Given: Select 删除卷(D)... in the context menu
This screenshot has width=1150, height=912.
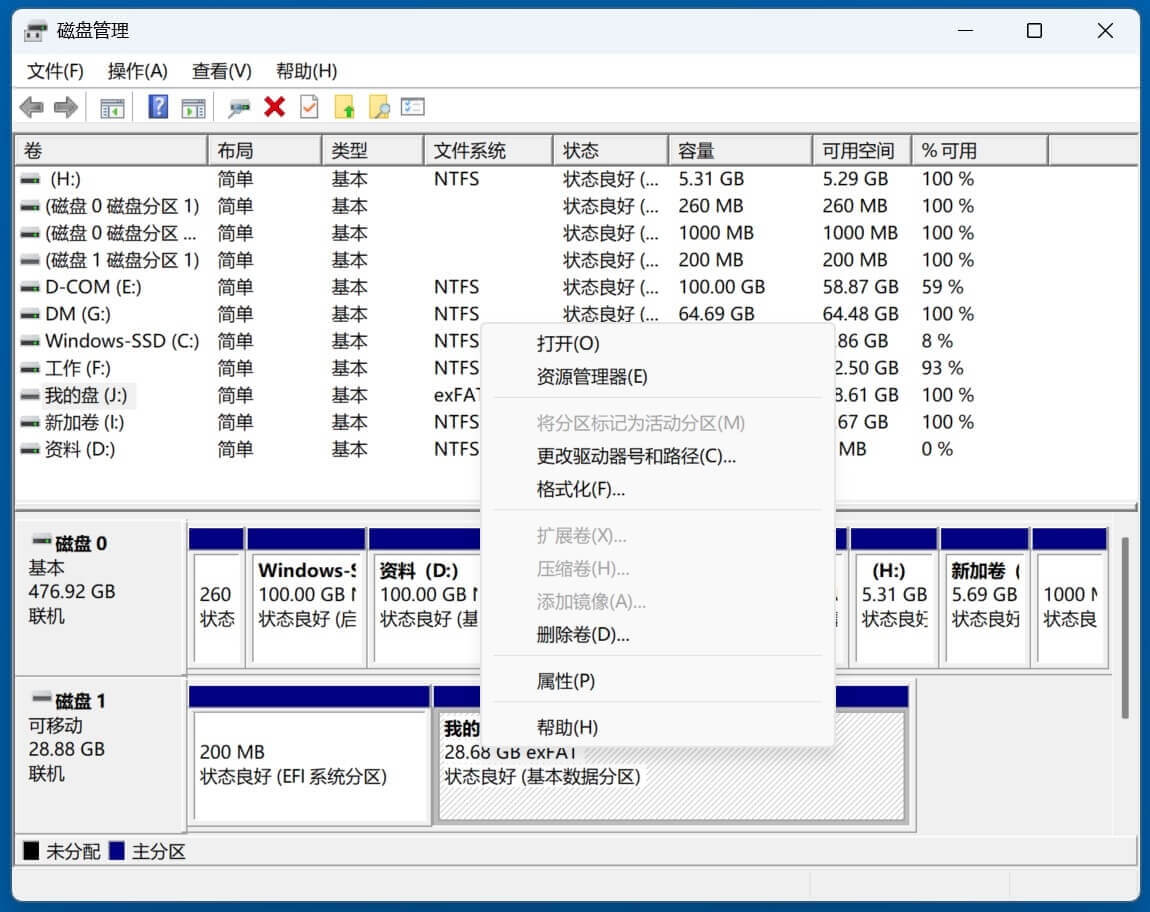Looking at the screenshot, I should tap(583, 635).
